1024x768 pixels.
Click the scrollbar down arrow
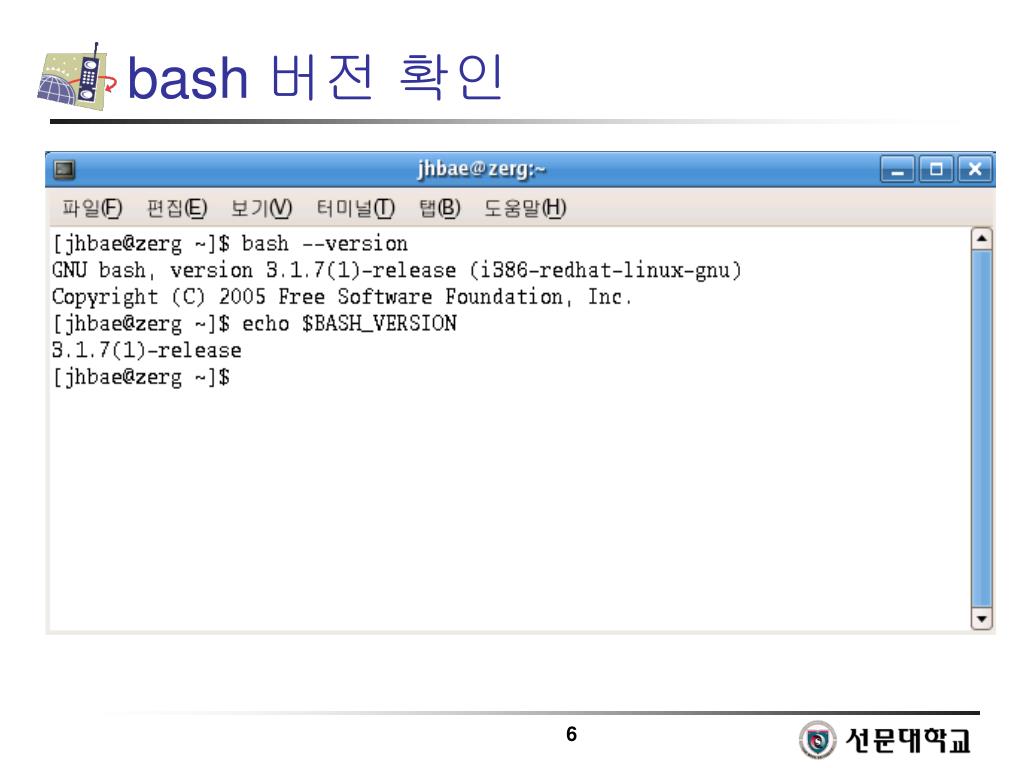982,618
